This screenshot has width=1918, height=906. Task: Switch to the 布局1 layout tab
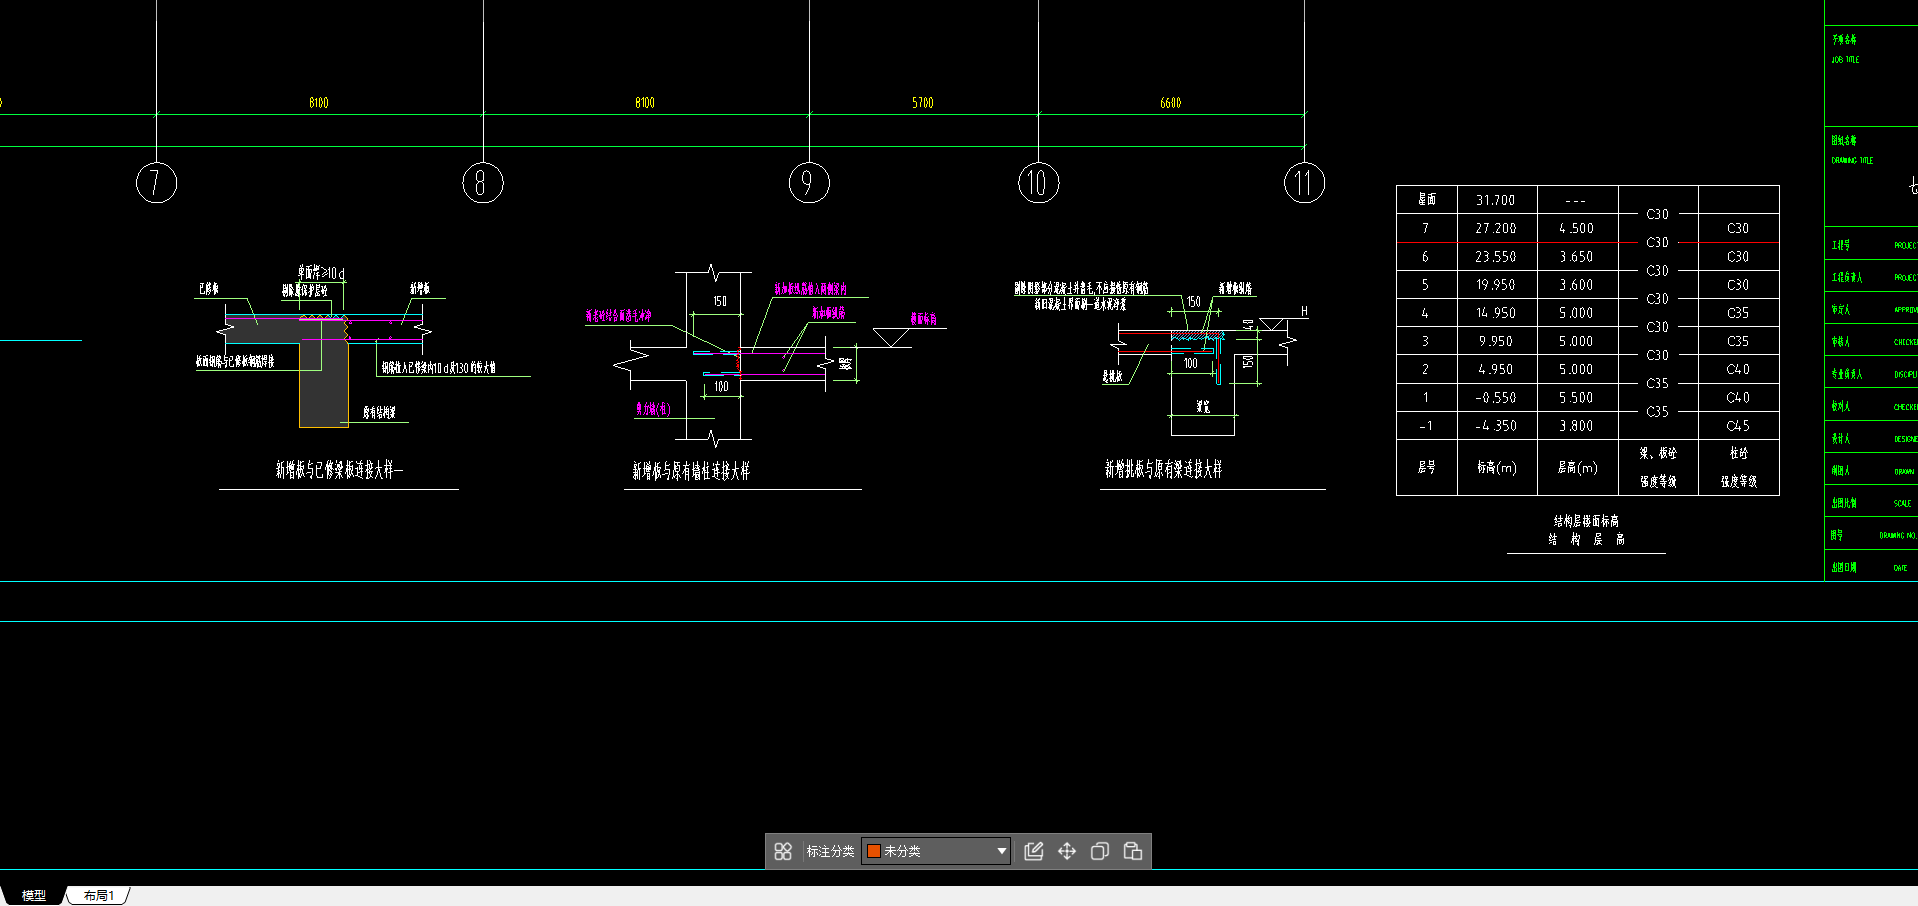pos(99,895)
